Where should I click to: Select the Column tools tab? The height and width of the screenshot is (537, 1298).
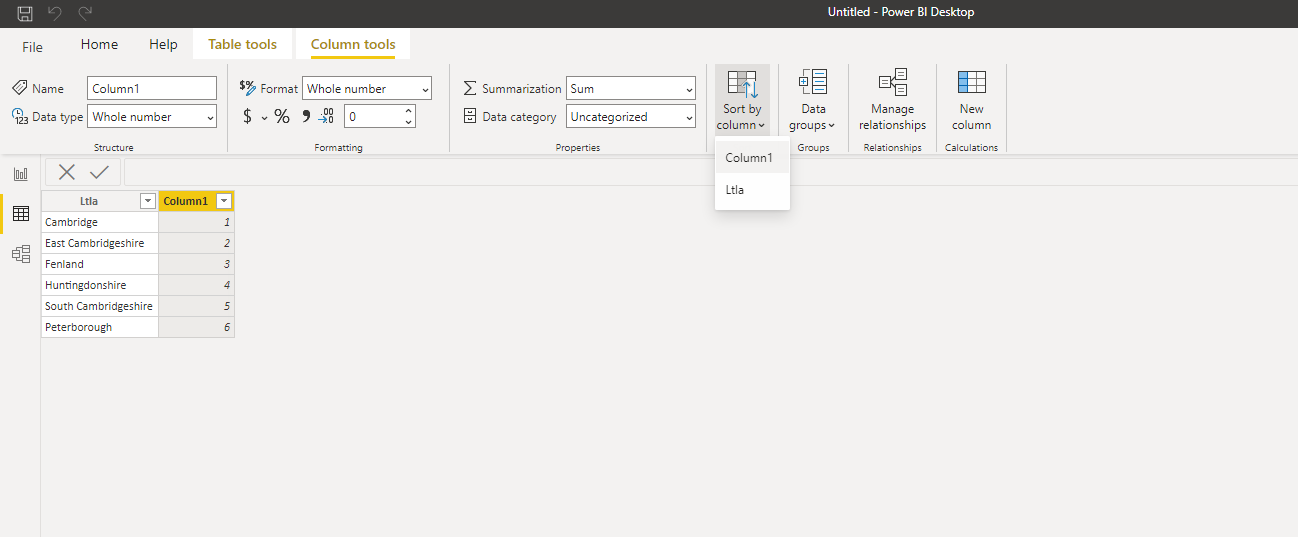click(x=353, y=44)
